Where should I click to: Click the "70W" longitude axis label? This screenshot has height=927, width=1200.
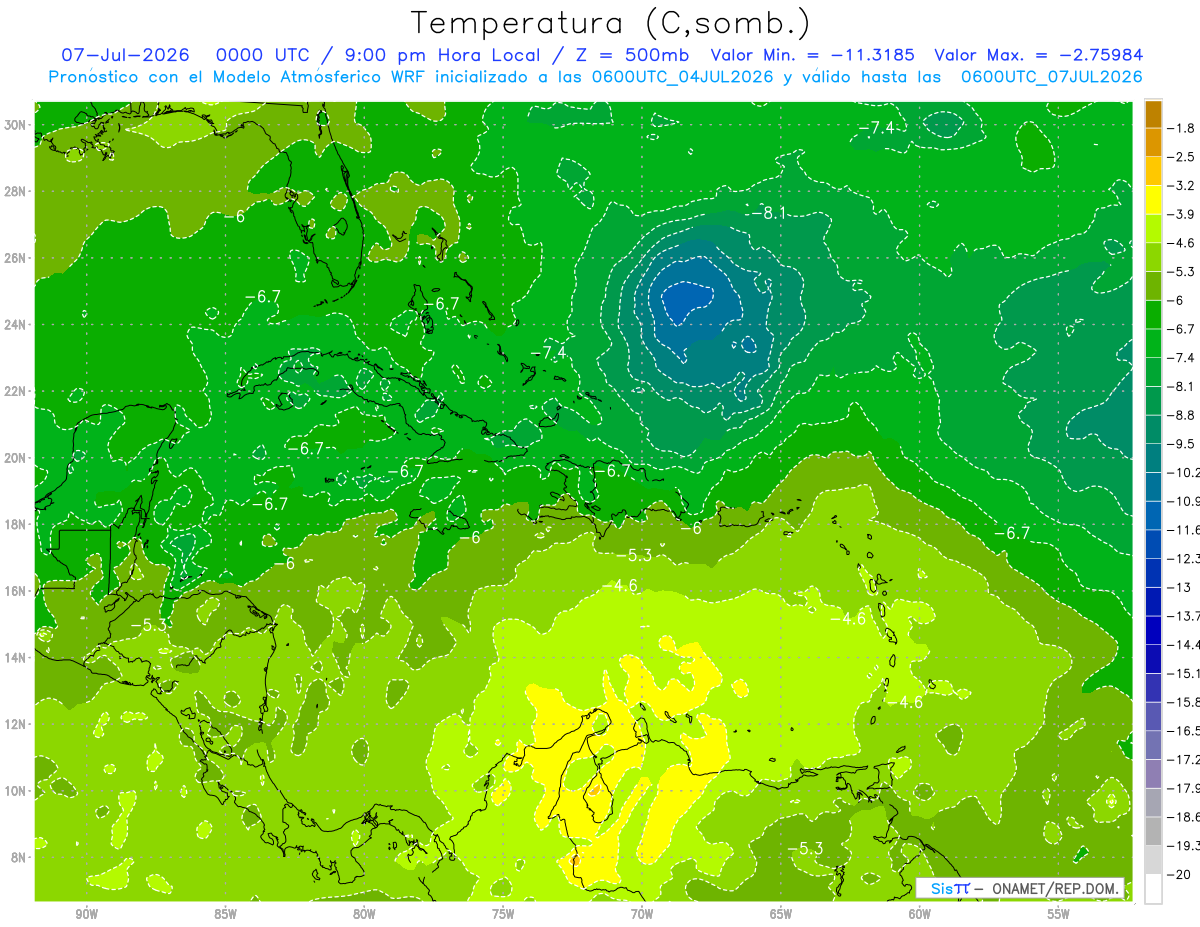pos(642,914)
